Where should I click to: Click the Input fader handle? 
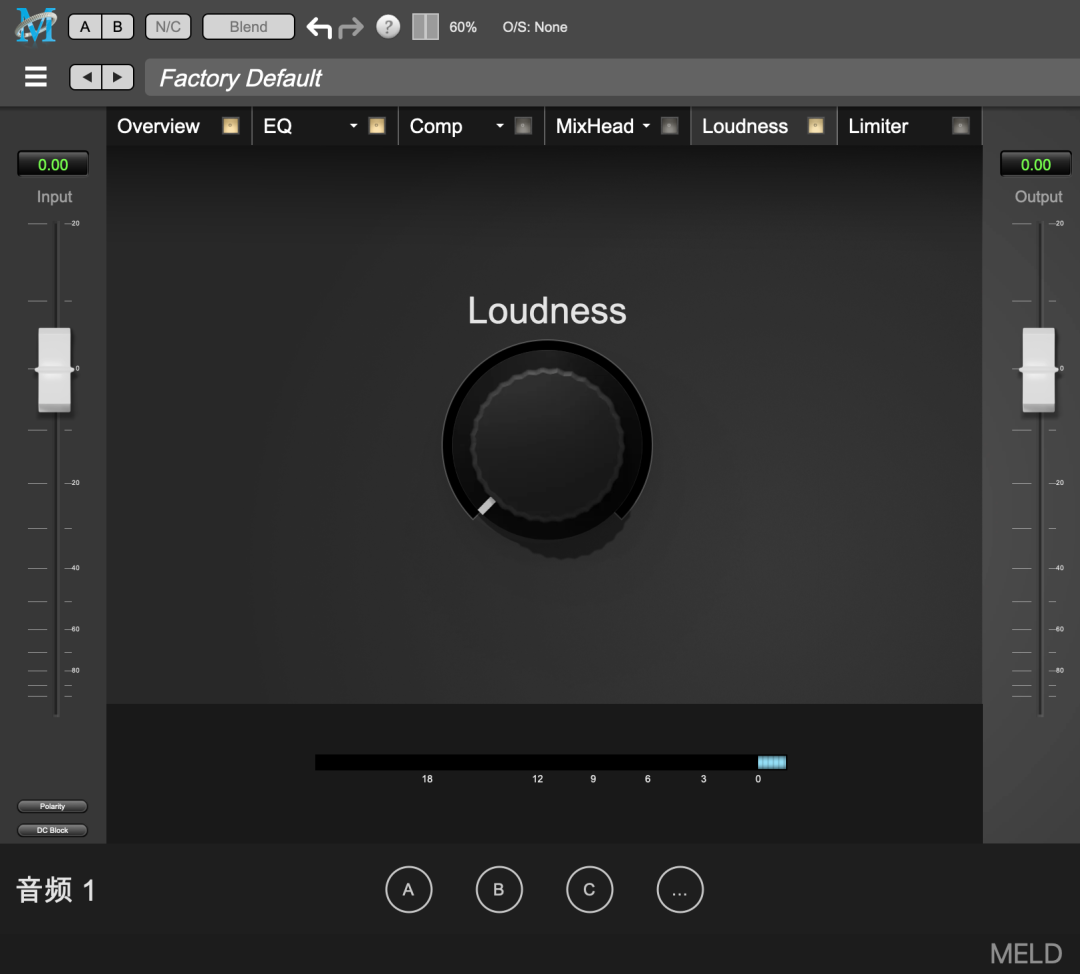point(54,370)
